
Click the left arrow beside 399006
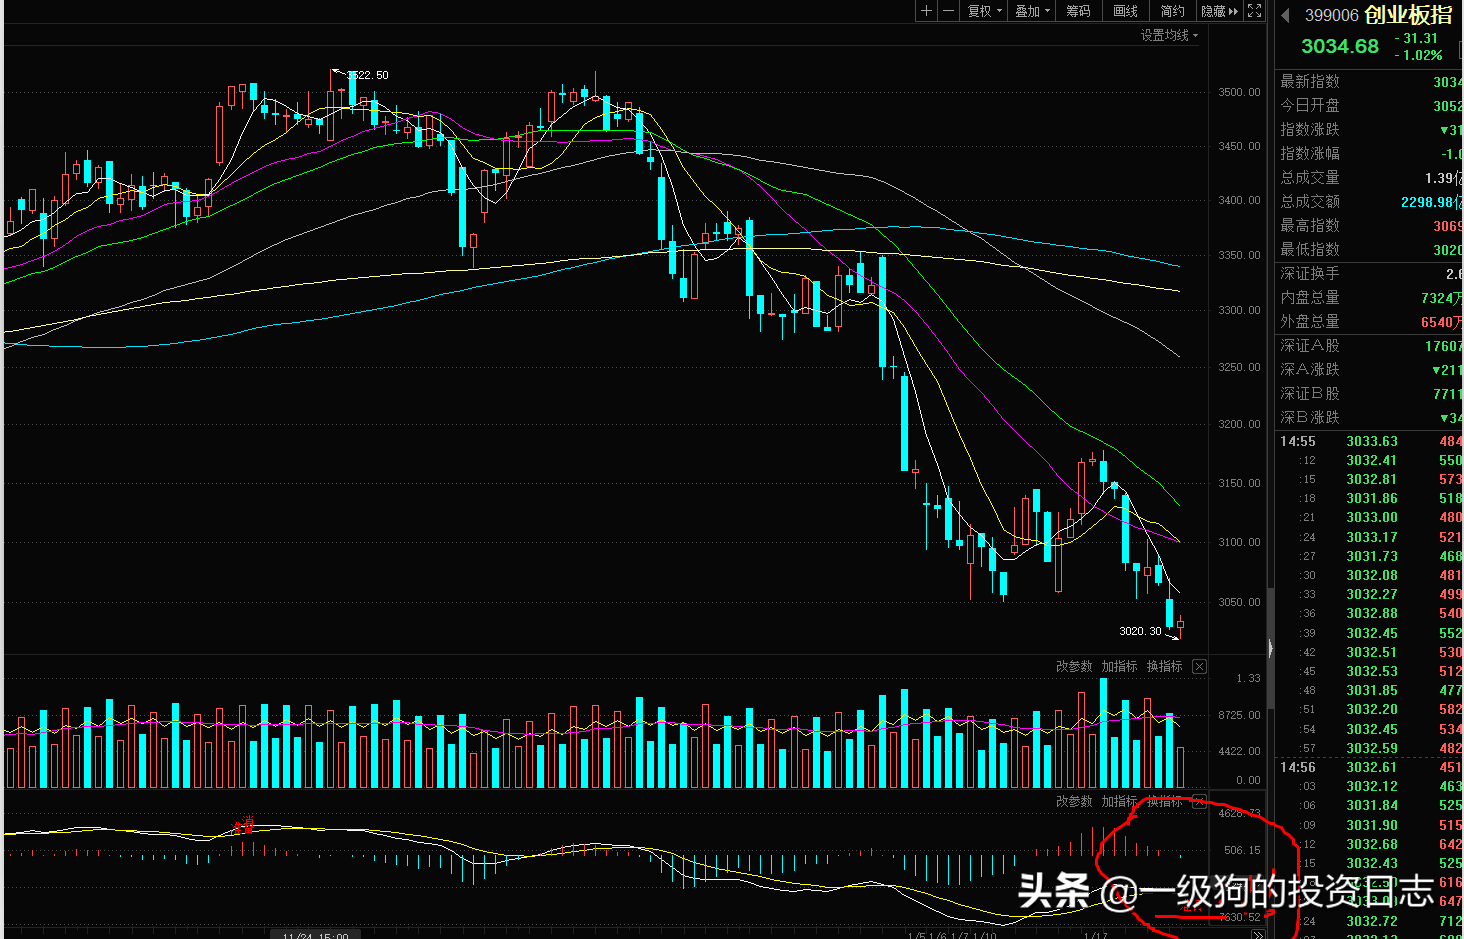(1285, 15)
